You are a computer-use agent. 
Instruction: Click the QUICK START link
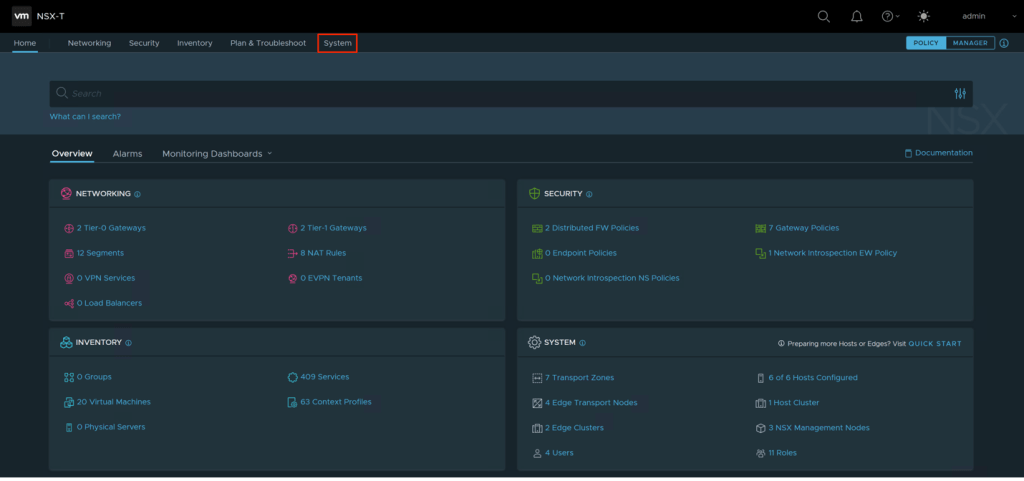[x=935, y=343]
